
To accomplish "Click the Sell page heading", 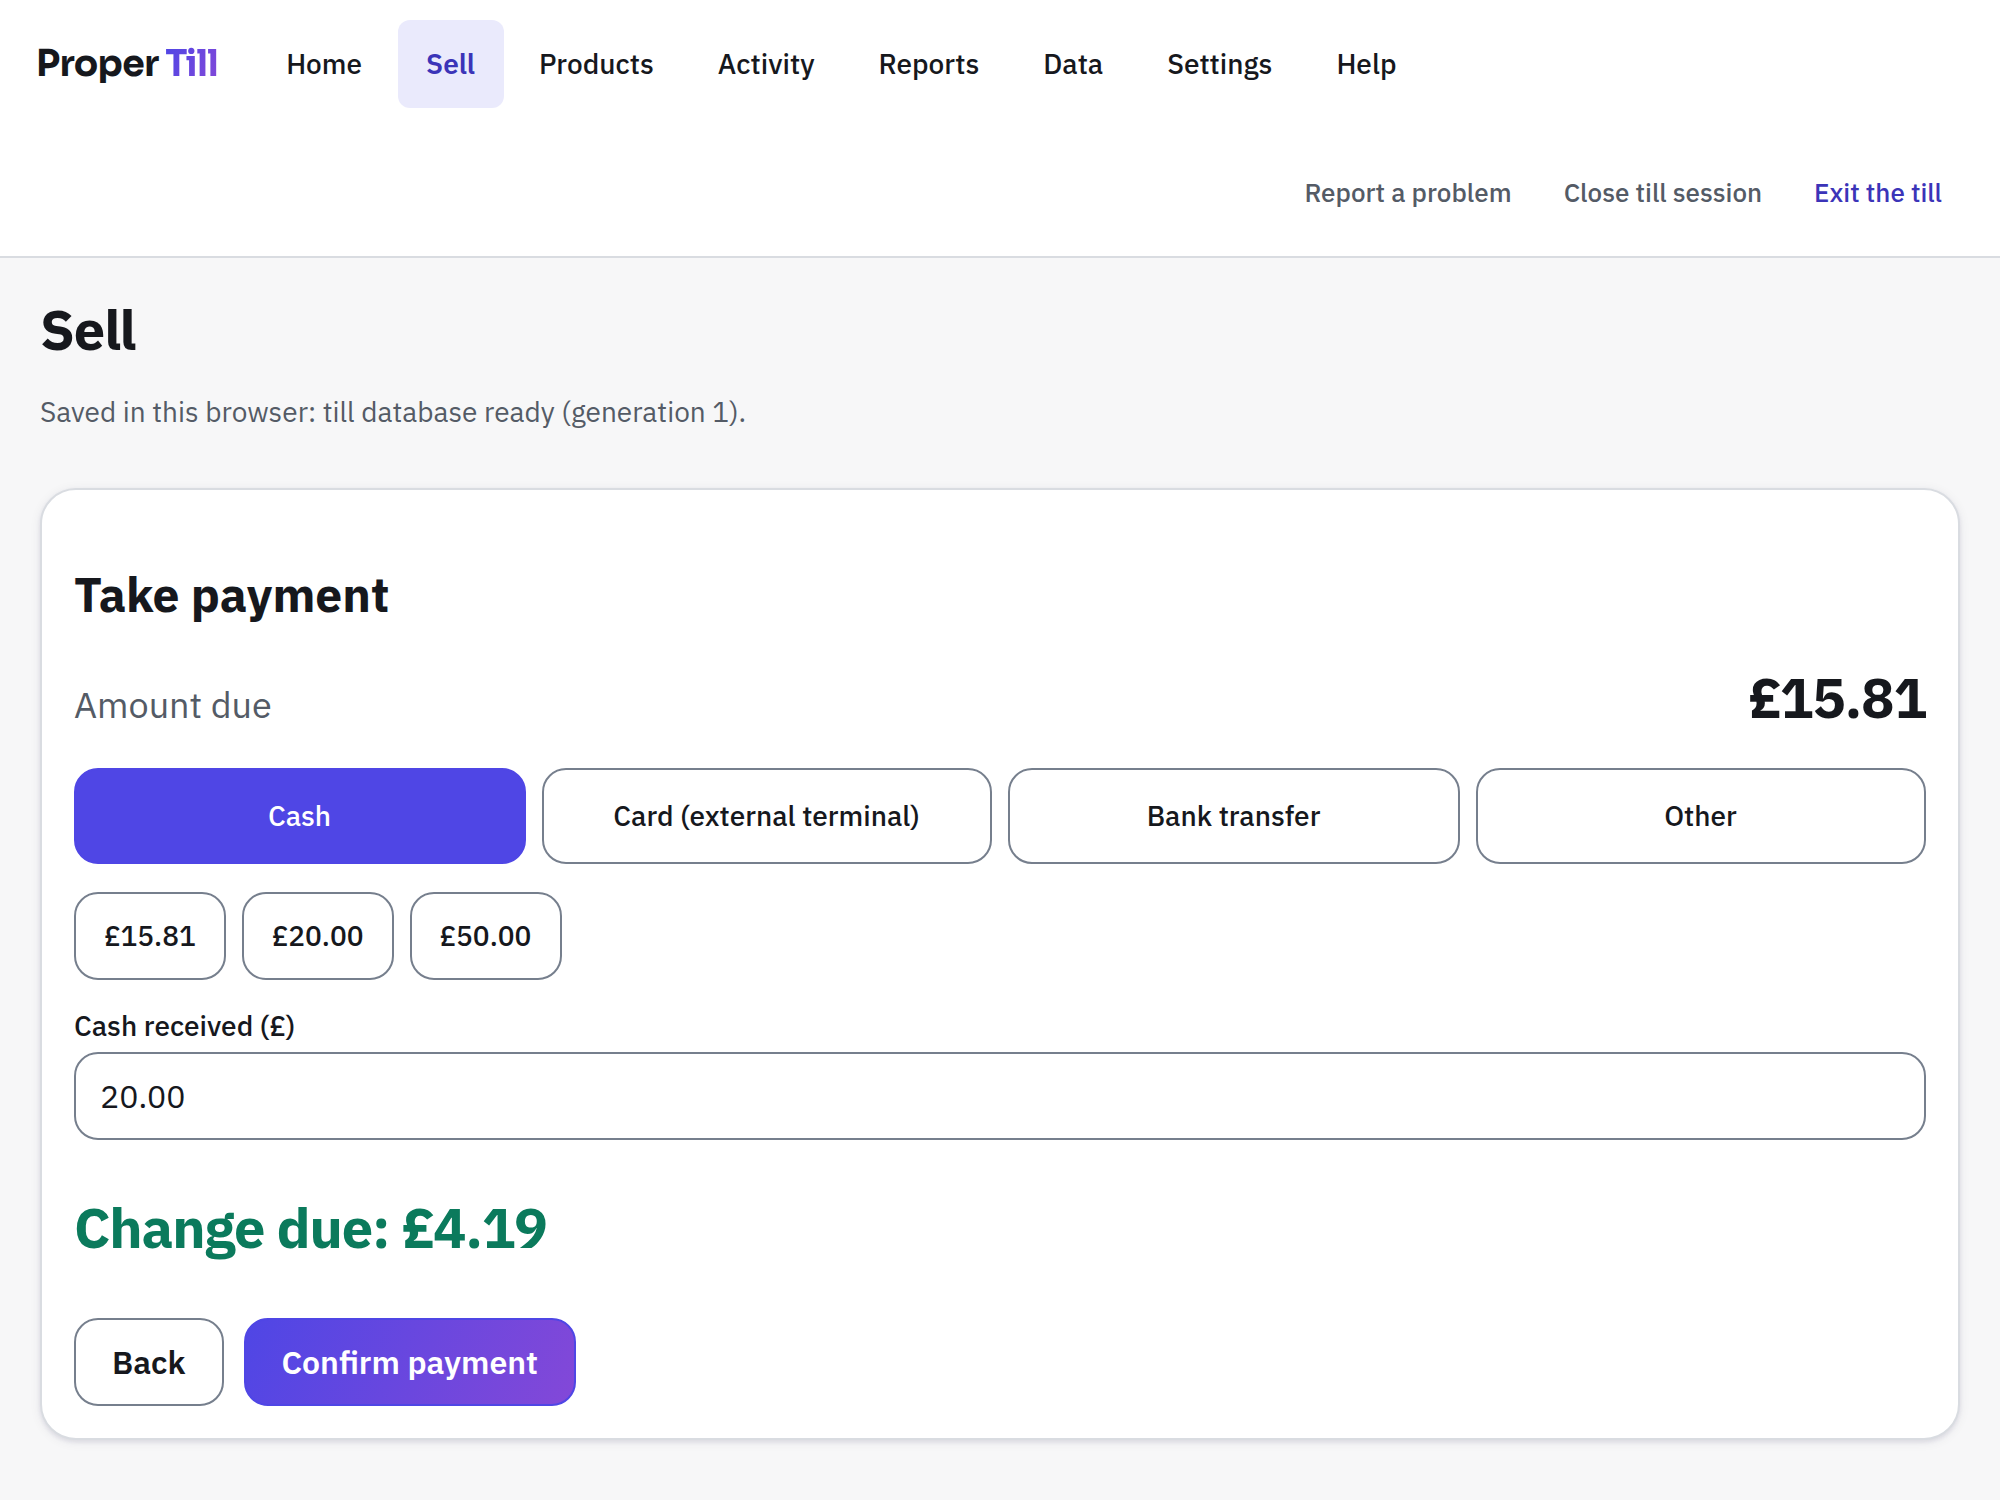I will coord(88,331).
